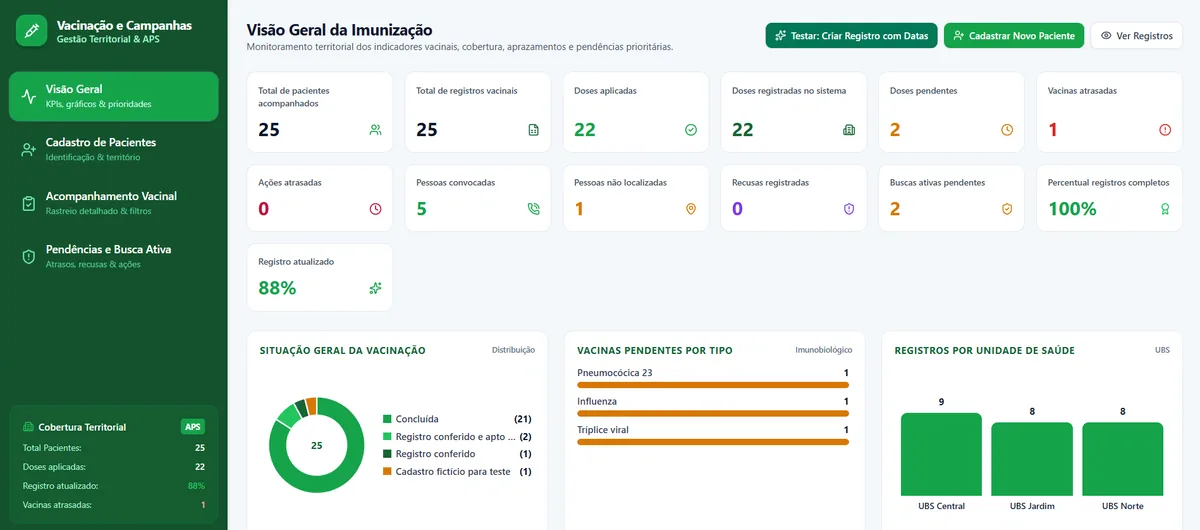Click the check-circle icon in Doses aplicadas card

(x=691, y=130)
